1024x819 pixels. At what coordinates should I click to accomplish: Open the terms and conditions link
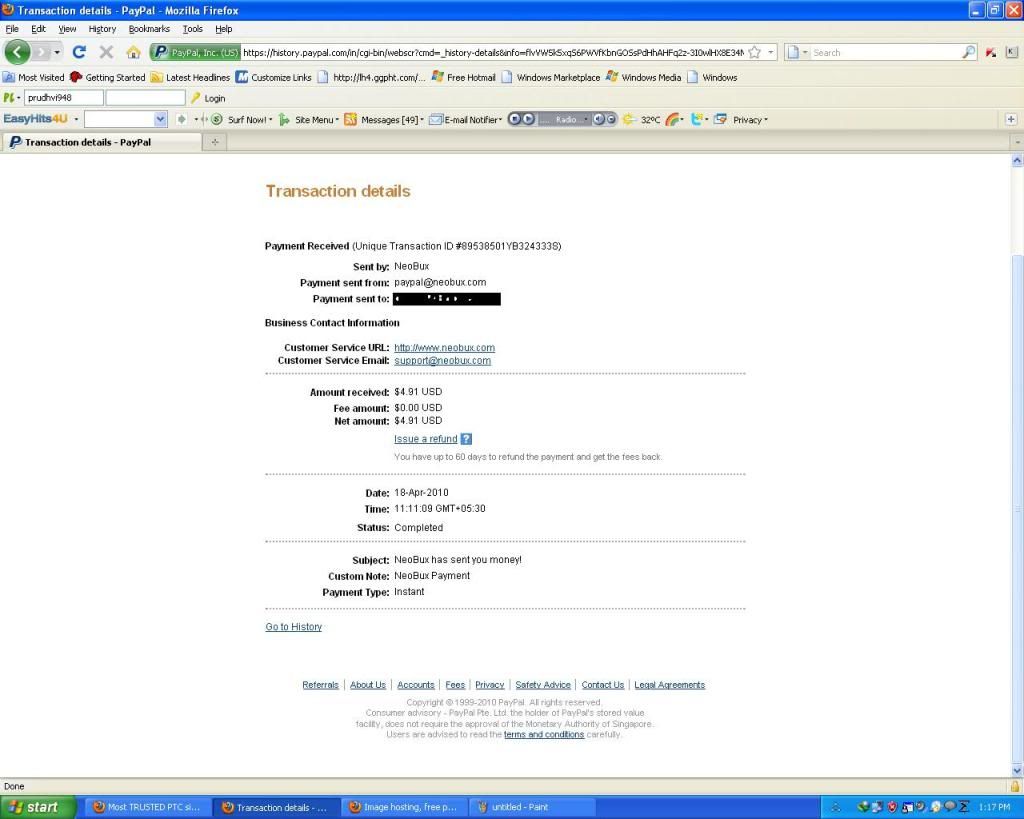point(544,734)
